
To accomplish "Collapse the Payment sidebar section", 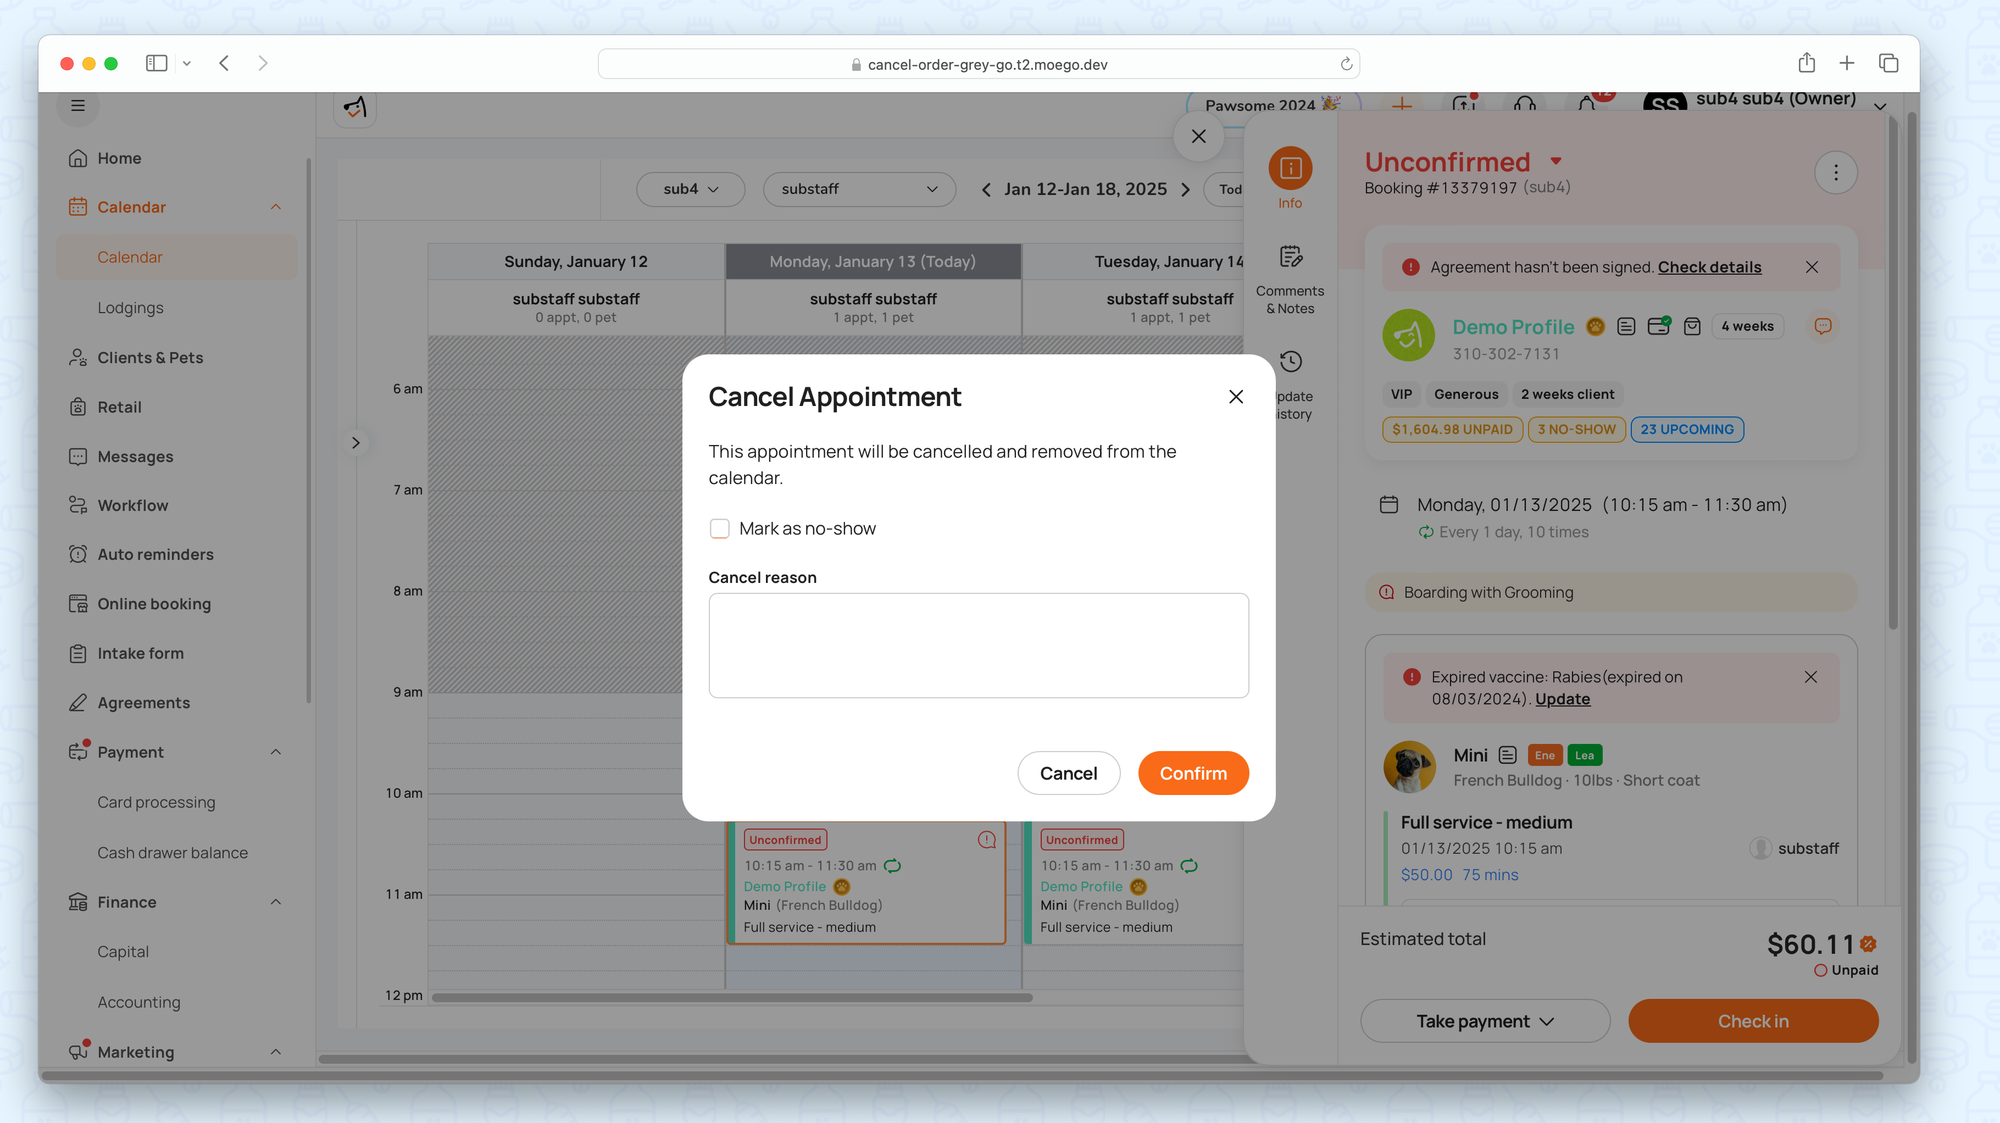I will (276, 752).
